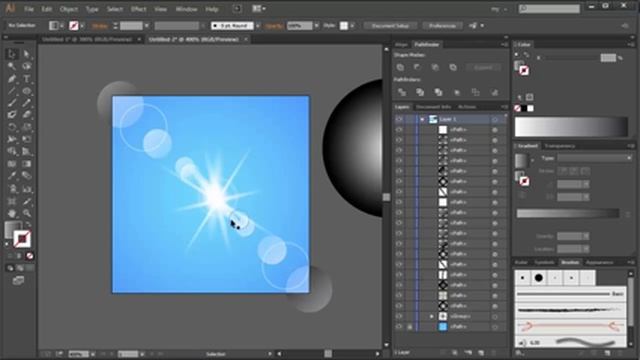The image size is (640, 360).
Task: Apply the Divide pathfinder
Action: (402, 93)
